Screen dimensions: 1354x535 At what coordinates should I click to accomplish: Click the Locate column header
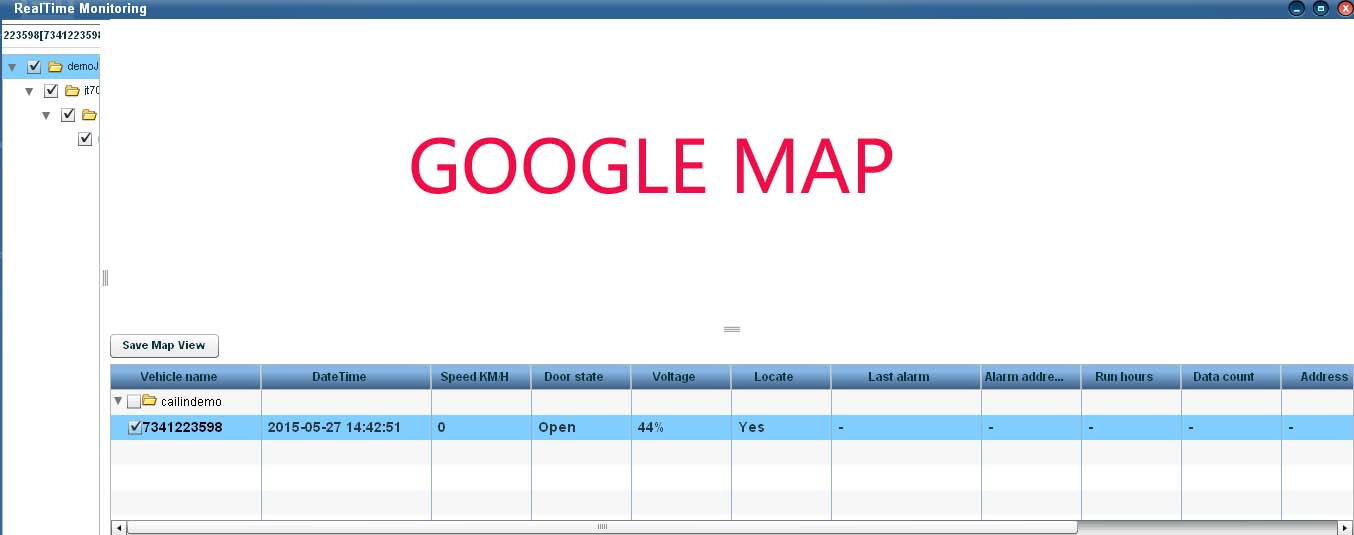pos(781,377)
